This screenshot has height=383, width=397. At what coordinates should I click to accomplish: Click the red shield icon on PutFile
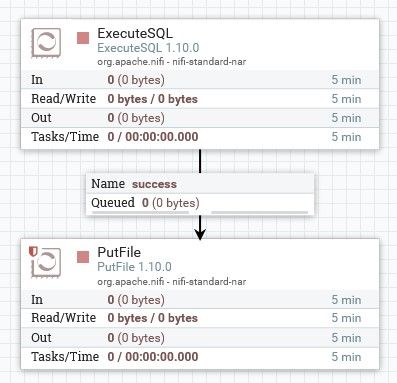point(33,252)
